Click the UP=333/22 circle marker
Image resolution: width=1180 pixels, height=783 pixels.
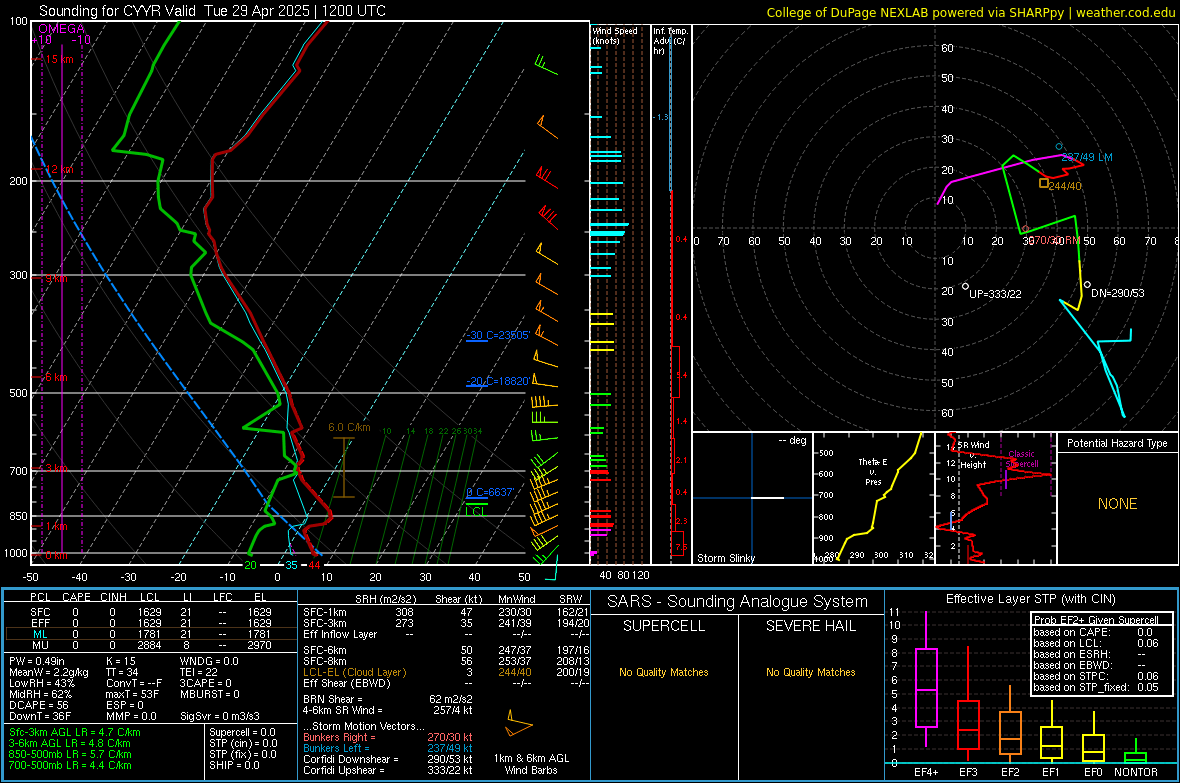tap(966, 287)
